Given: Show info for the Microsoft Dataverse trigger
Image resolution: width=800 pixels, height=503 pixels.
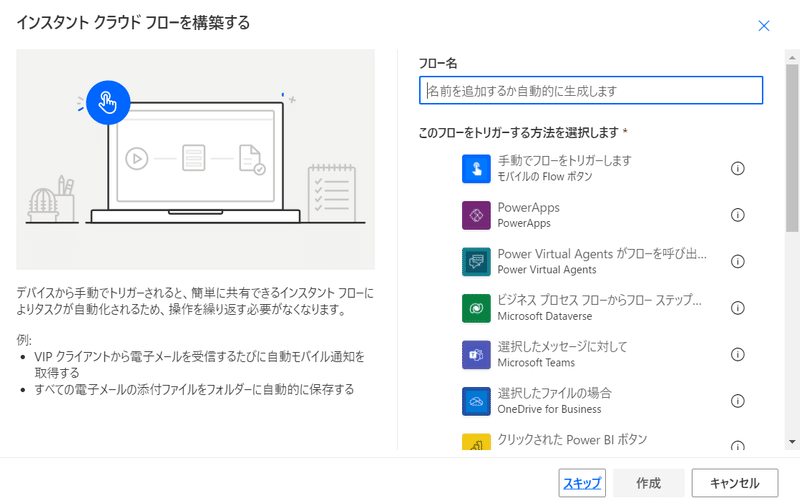Looking at the screenshot, I should coord(738,308).
